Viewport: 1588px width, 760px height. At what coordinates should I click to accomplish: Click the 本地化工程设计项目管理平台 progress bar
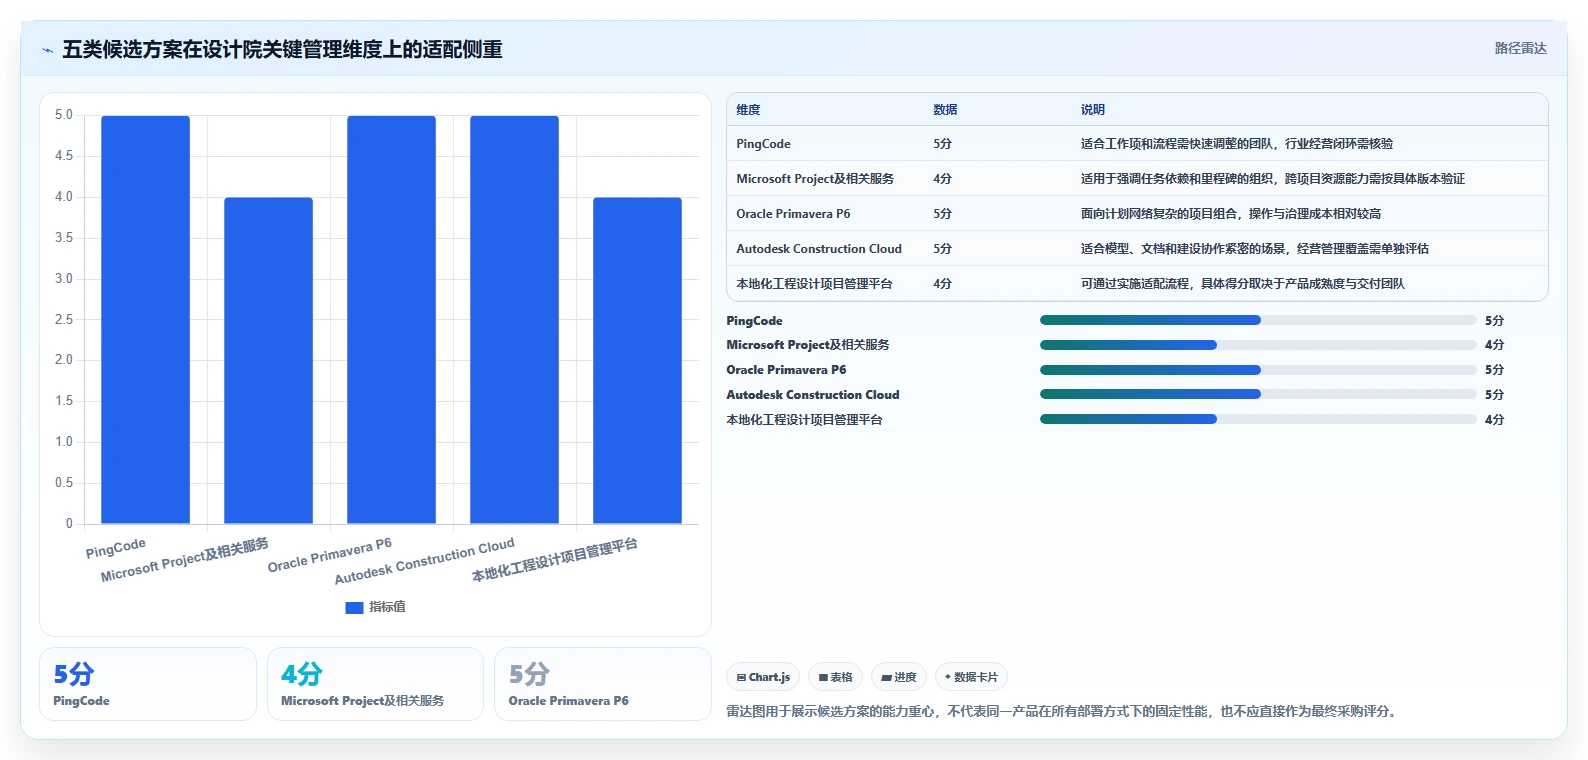pyautogui.click(x=1258, y=419)
